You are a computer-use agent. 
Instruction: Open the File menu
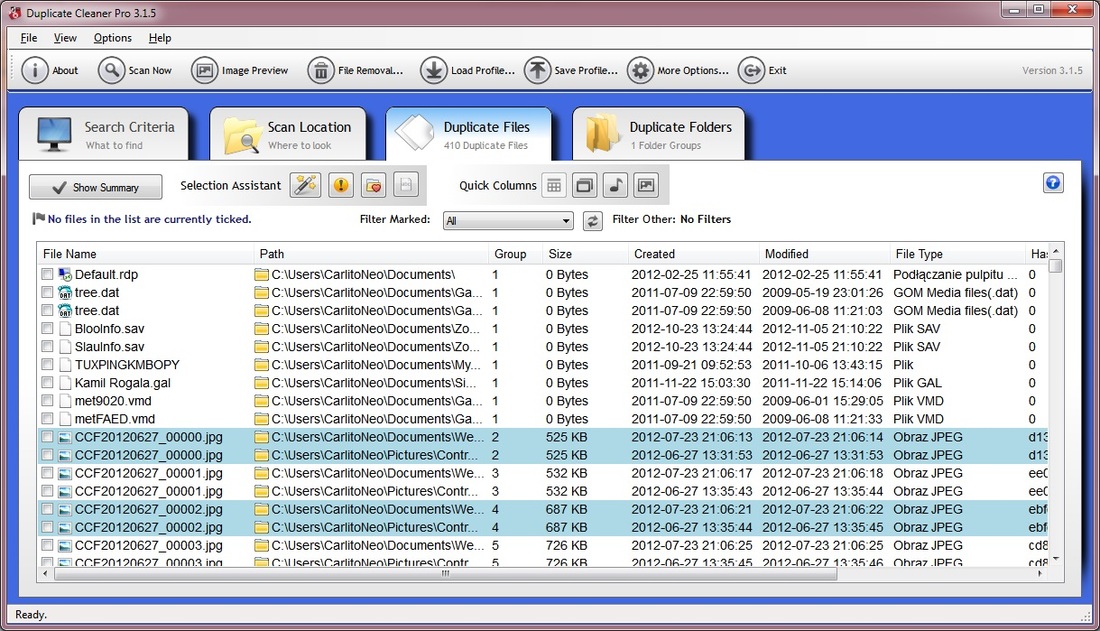tap(29, 38)
